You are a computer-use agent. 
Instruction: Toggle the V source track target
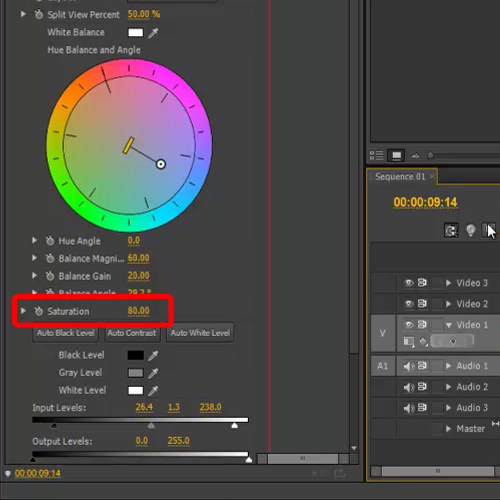pos(383,333)
